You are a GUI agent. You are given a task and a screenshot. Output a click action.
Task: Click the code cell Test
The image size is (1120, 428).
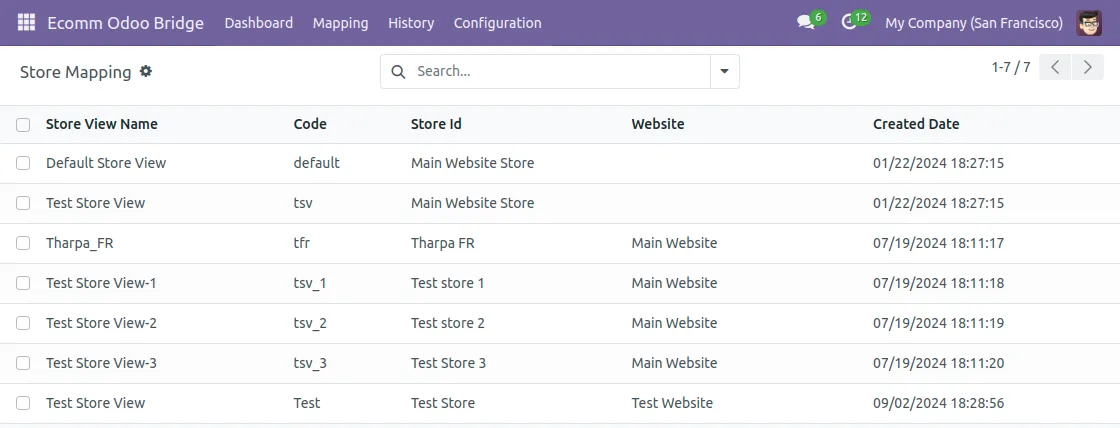click(306, 403)
